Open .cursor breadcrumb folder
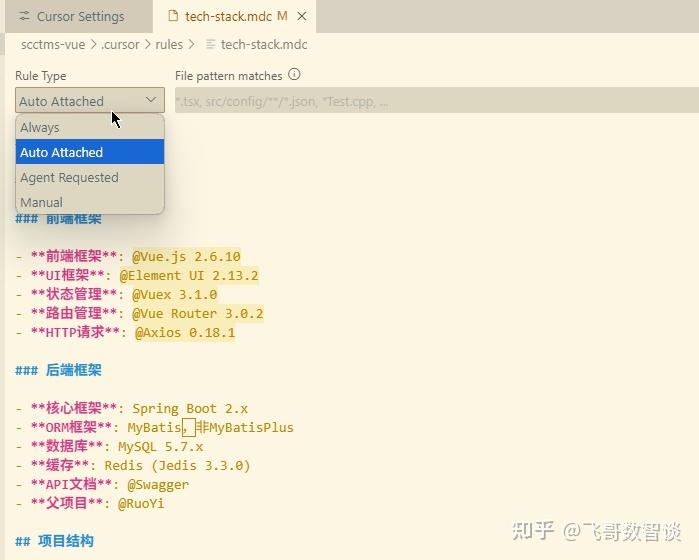This screenshot has height=560, width=699. pos(120,45)
